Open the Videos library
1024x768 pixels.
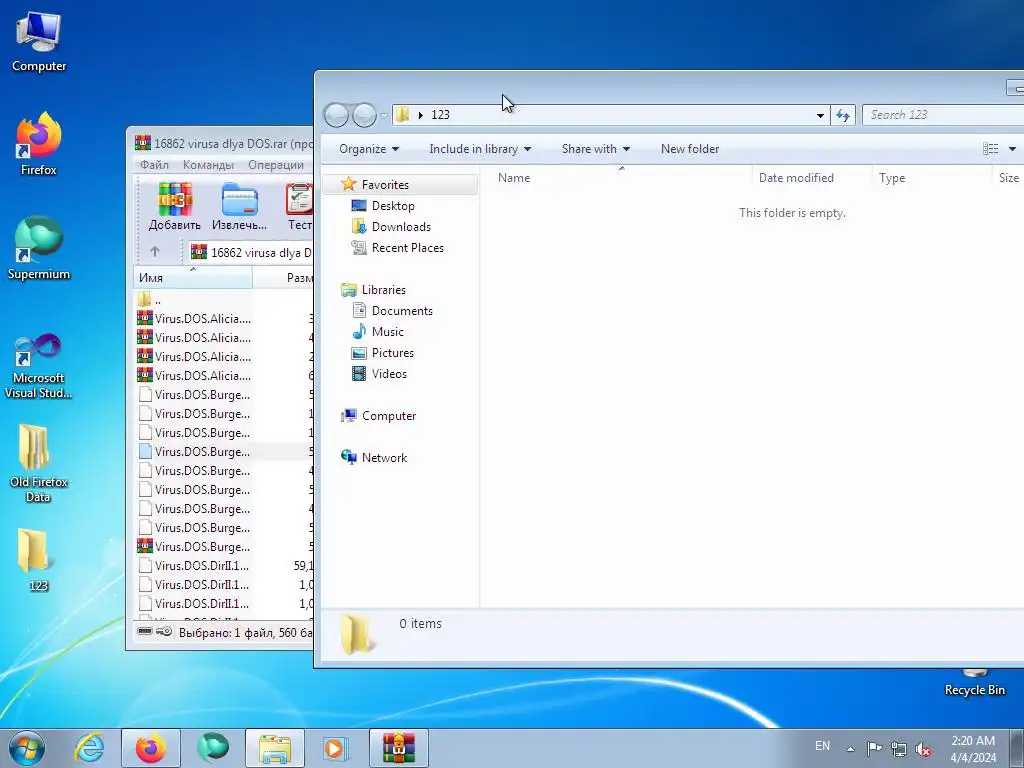click(x=389, y=374)
